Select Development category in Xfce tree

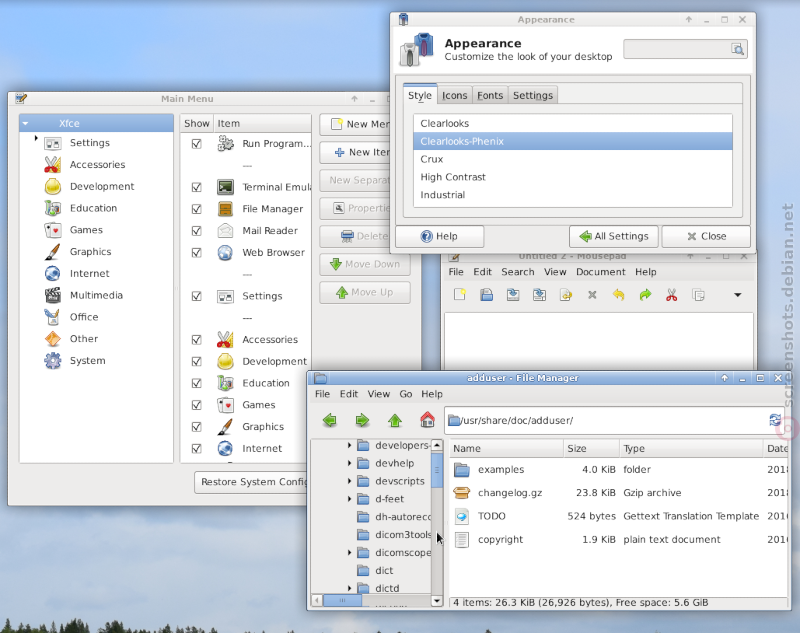coord(102,186)
